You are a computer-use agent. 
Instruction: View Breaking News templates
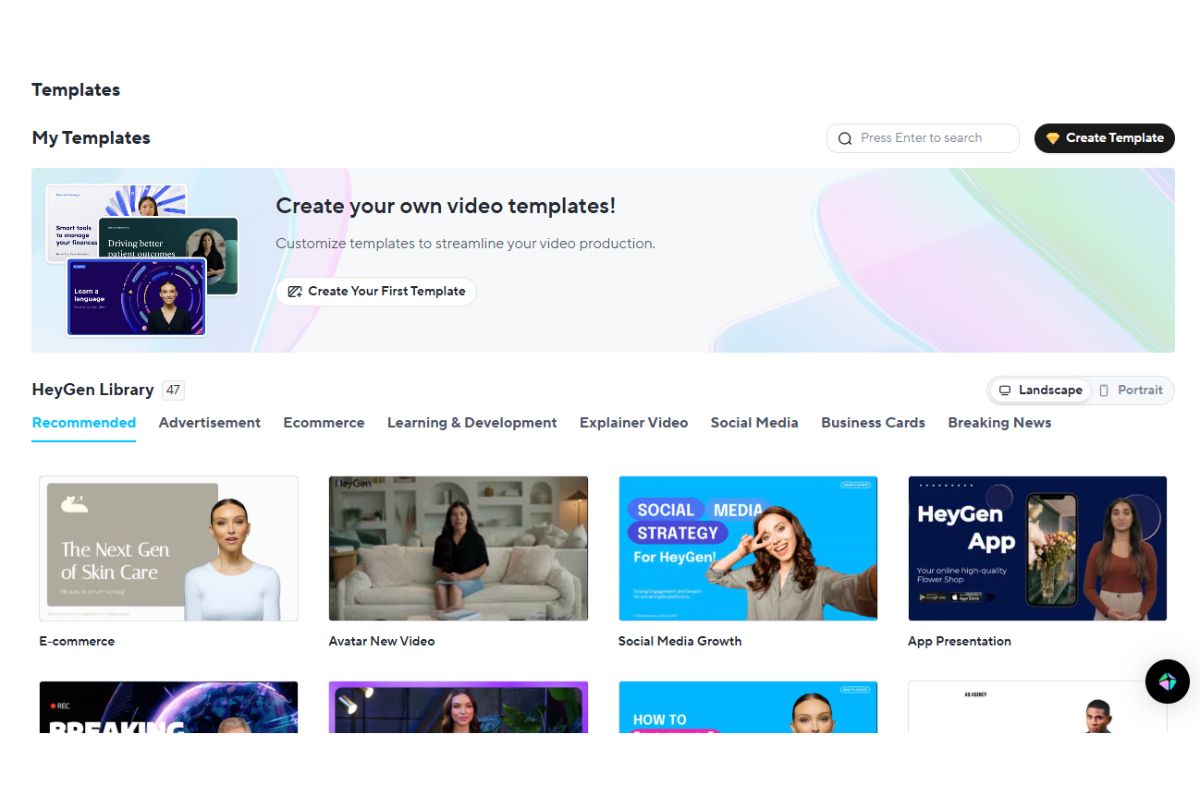pos(999,423)
